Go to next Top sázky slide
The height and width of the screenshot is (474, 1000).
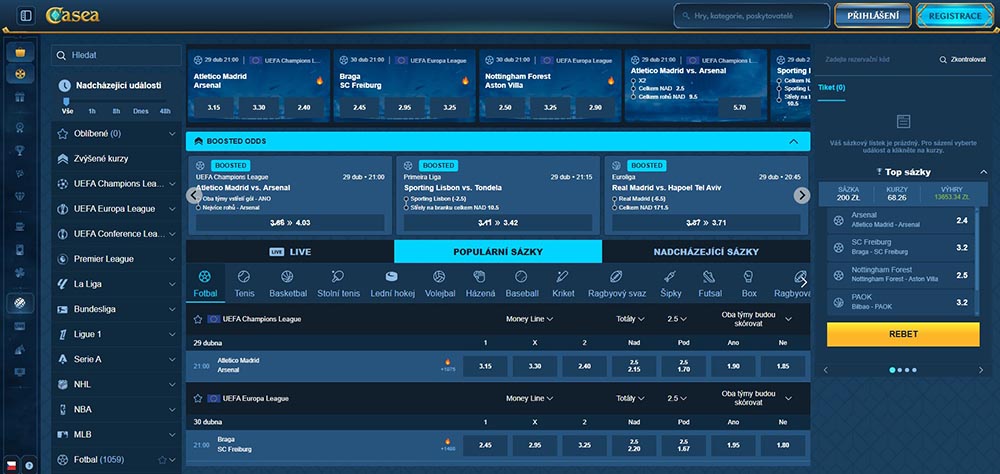pyautogui.click(x=981, y=370)
